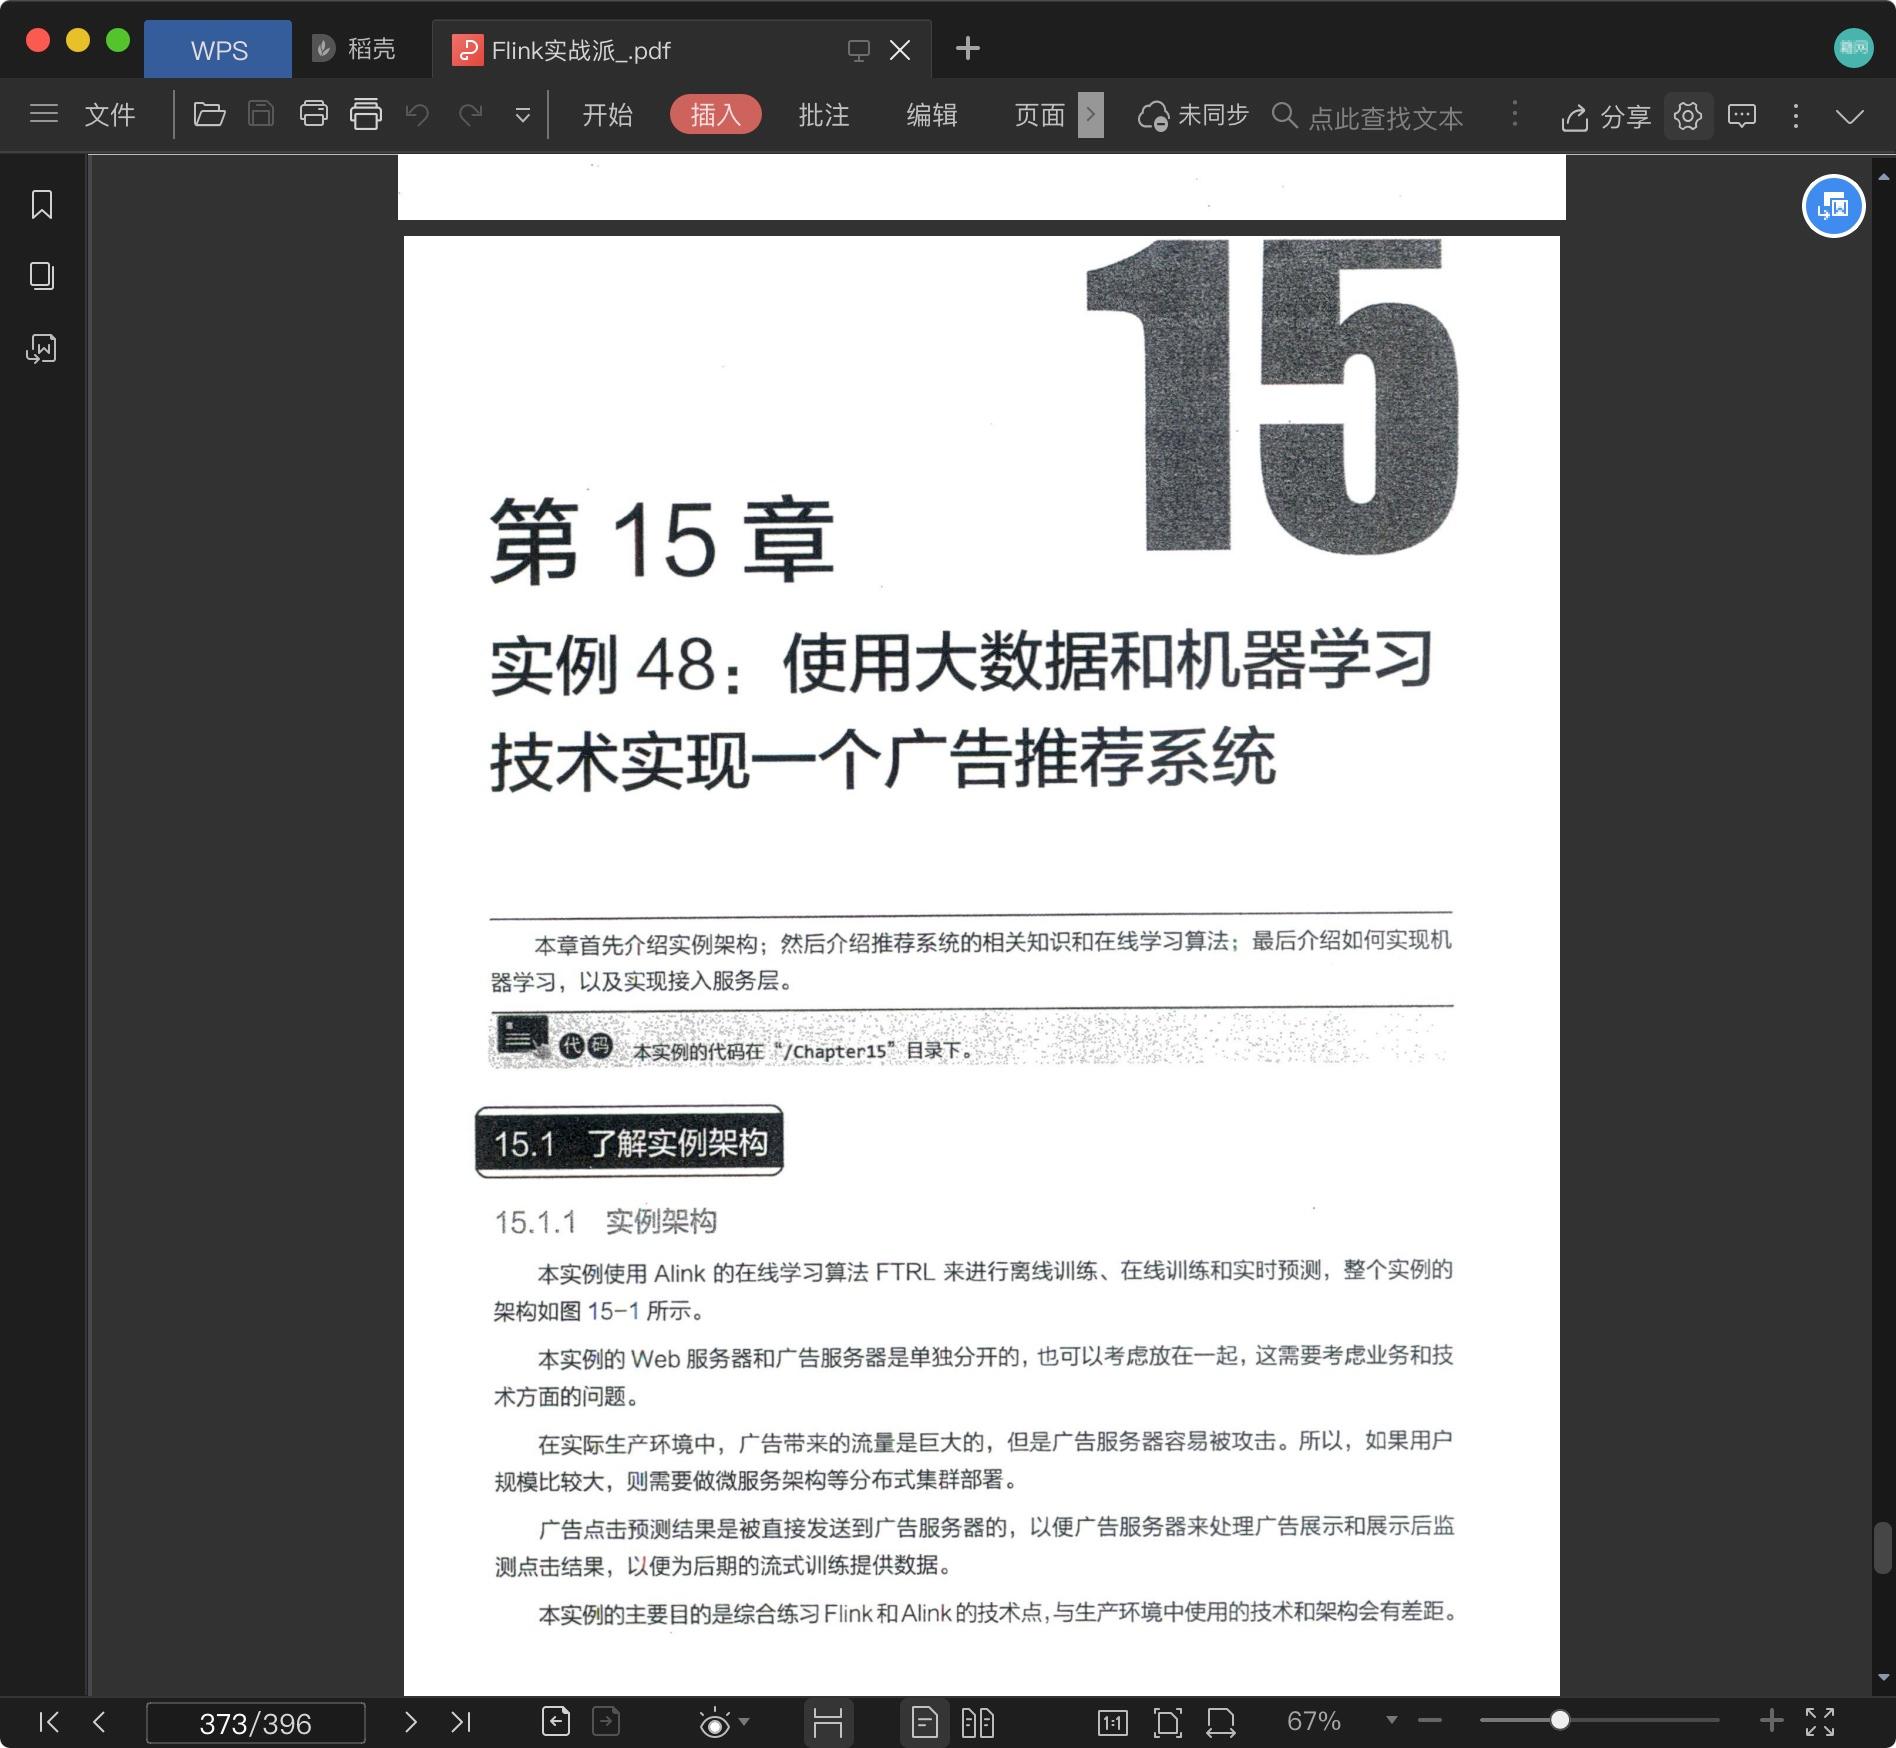Switch to the WPS home tab

pyautogui.click(x=218, y=50)
